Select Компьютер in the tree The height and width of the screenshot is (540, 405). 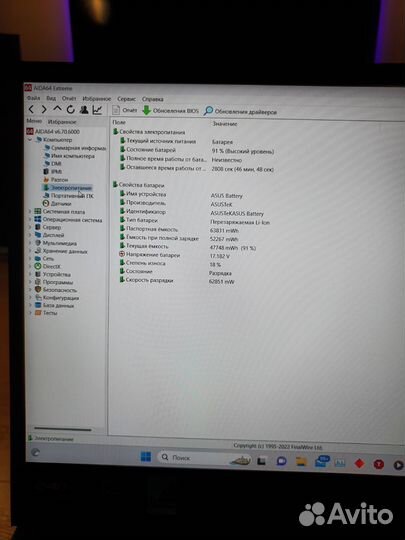[54, 140]
